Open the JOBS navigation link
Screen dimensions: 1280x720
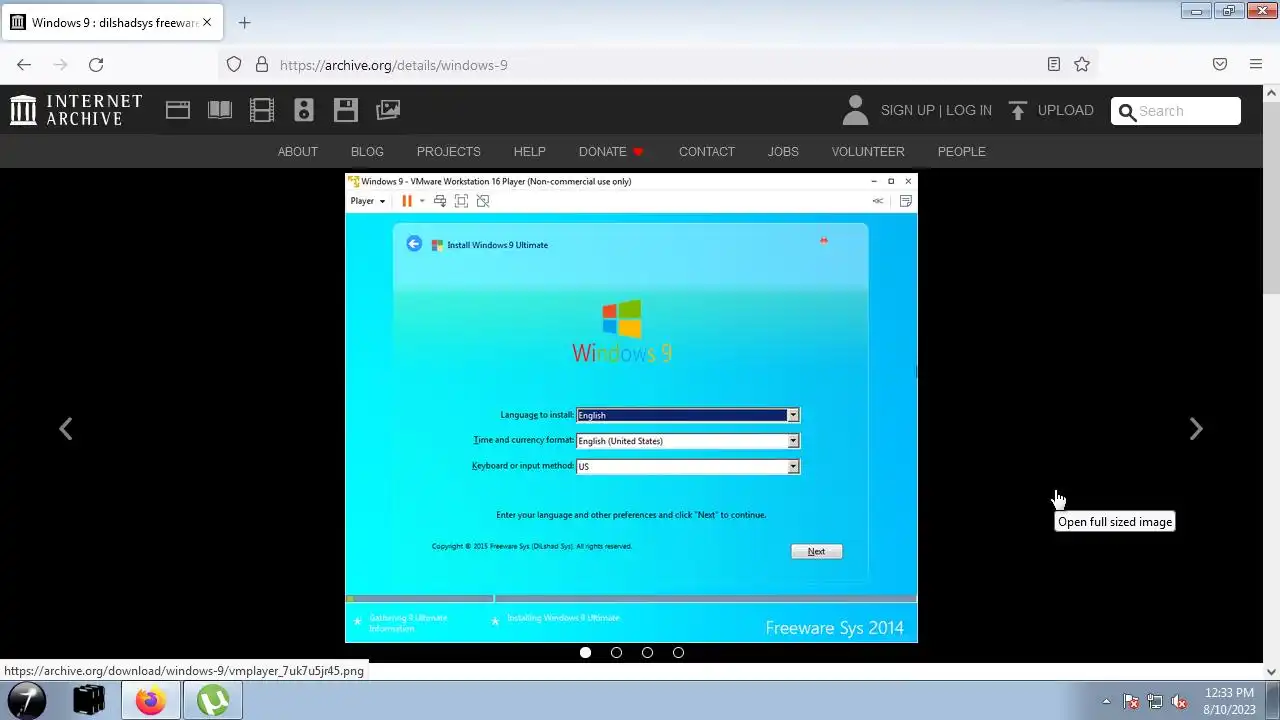tap(783, 151)
